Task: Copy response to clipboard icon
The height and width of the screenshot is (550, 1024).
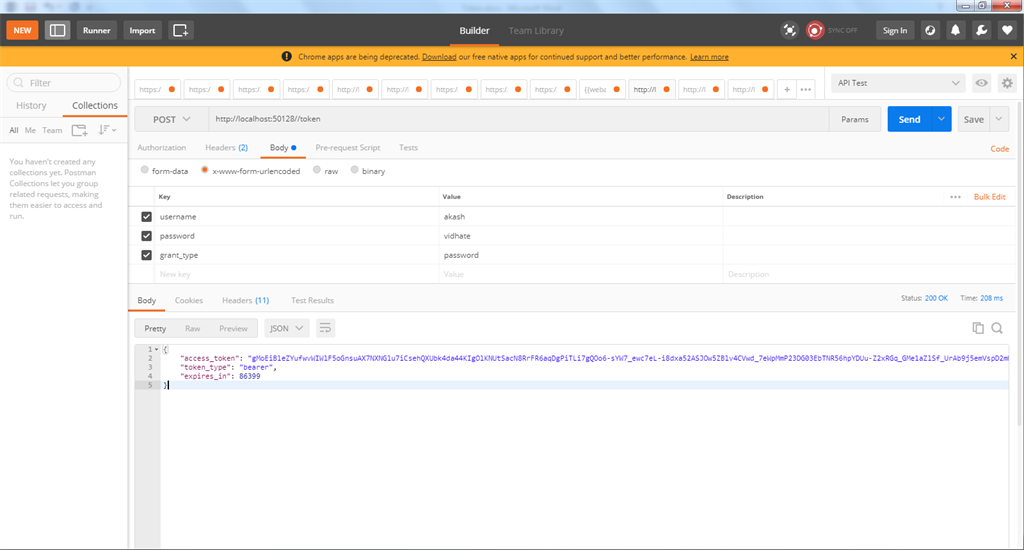Action: (x=978, y=328)
